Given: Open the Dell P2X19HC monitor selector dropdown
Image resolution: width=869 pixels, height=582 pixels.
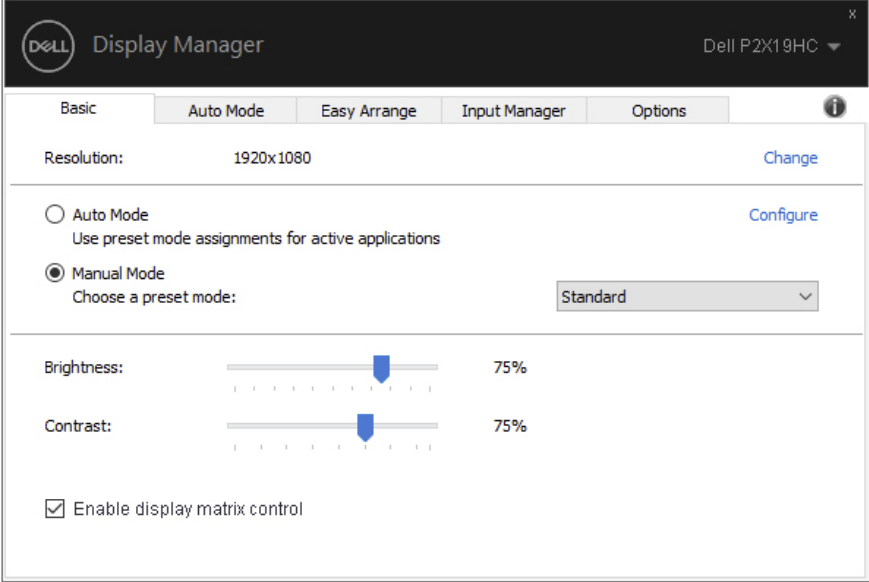Looking at the screenshot, I should [771, 46].
